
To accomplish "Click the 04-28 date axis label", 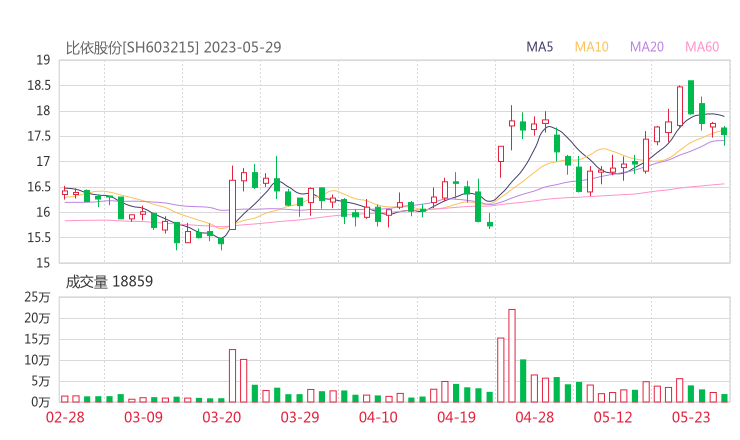I will (x=534, y=417).
